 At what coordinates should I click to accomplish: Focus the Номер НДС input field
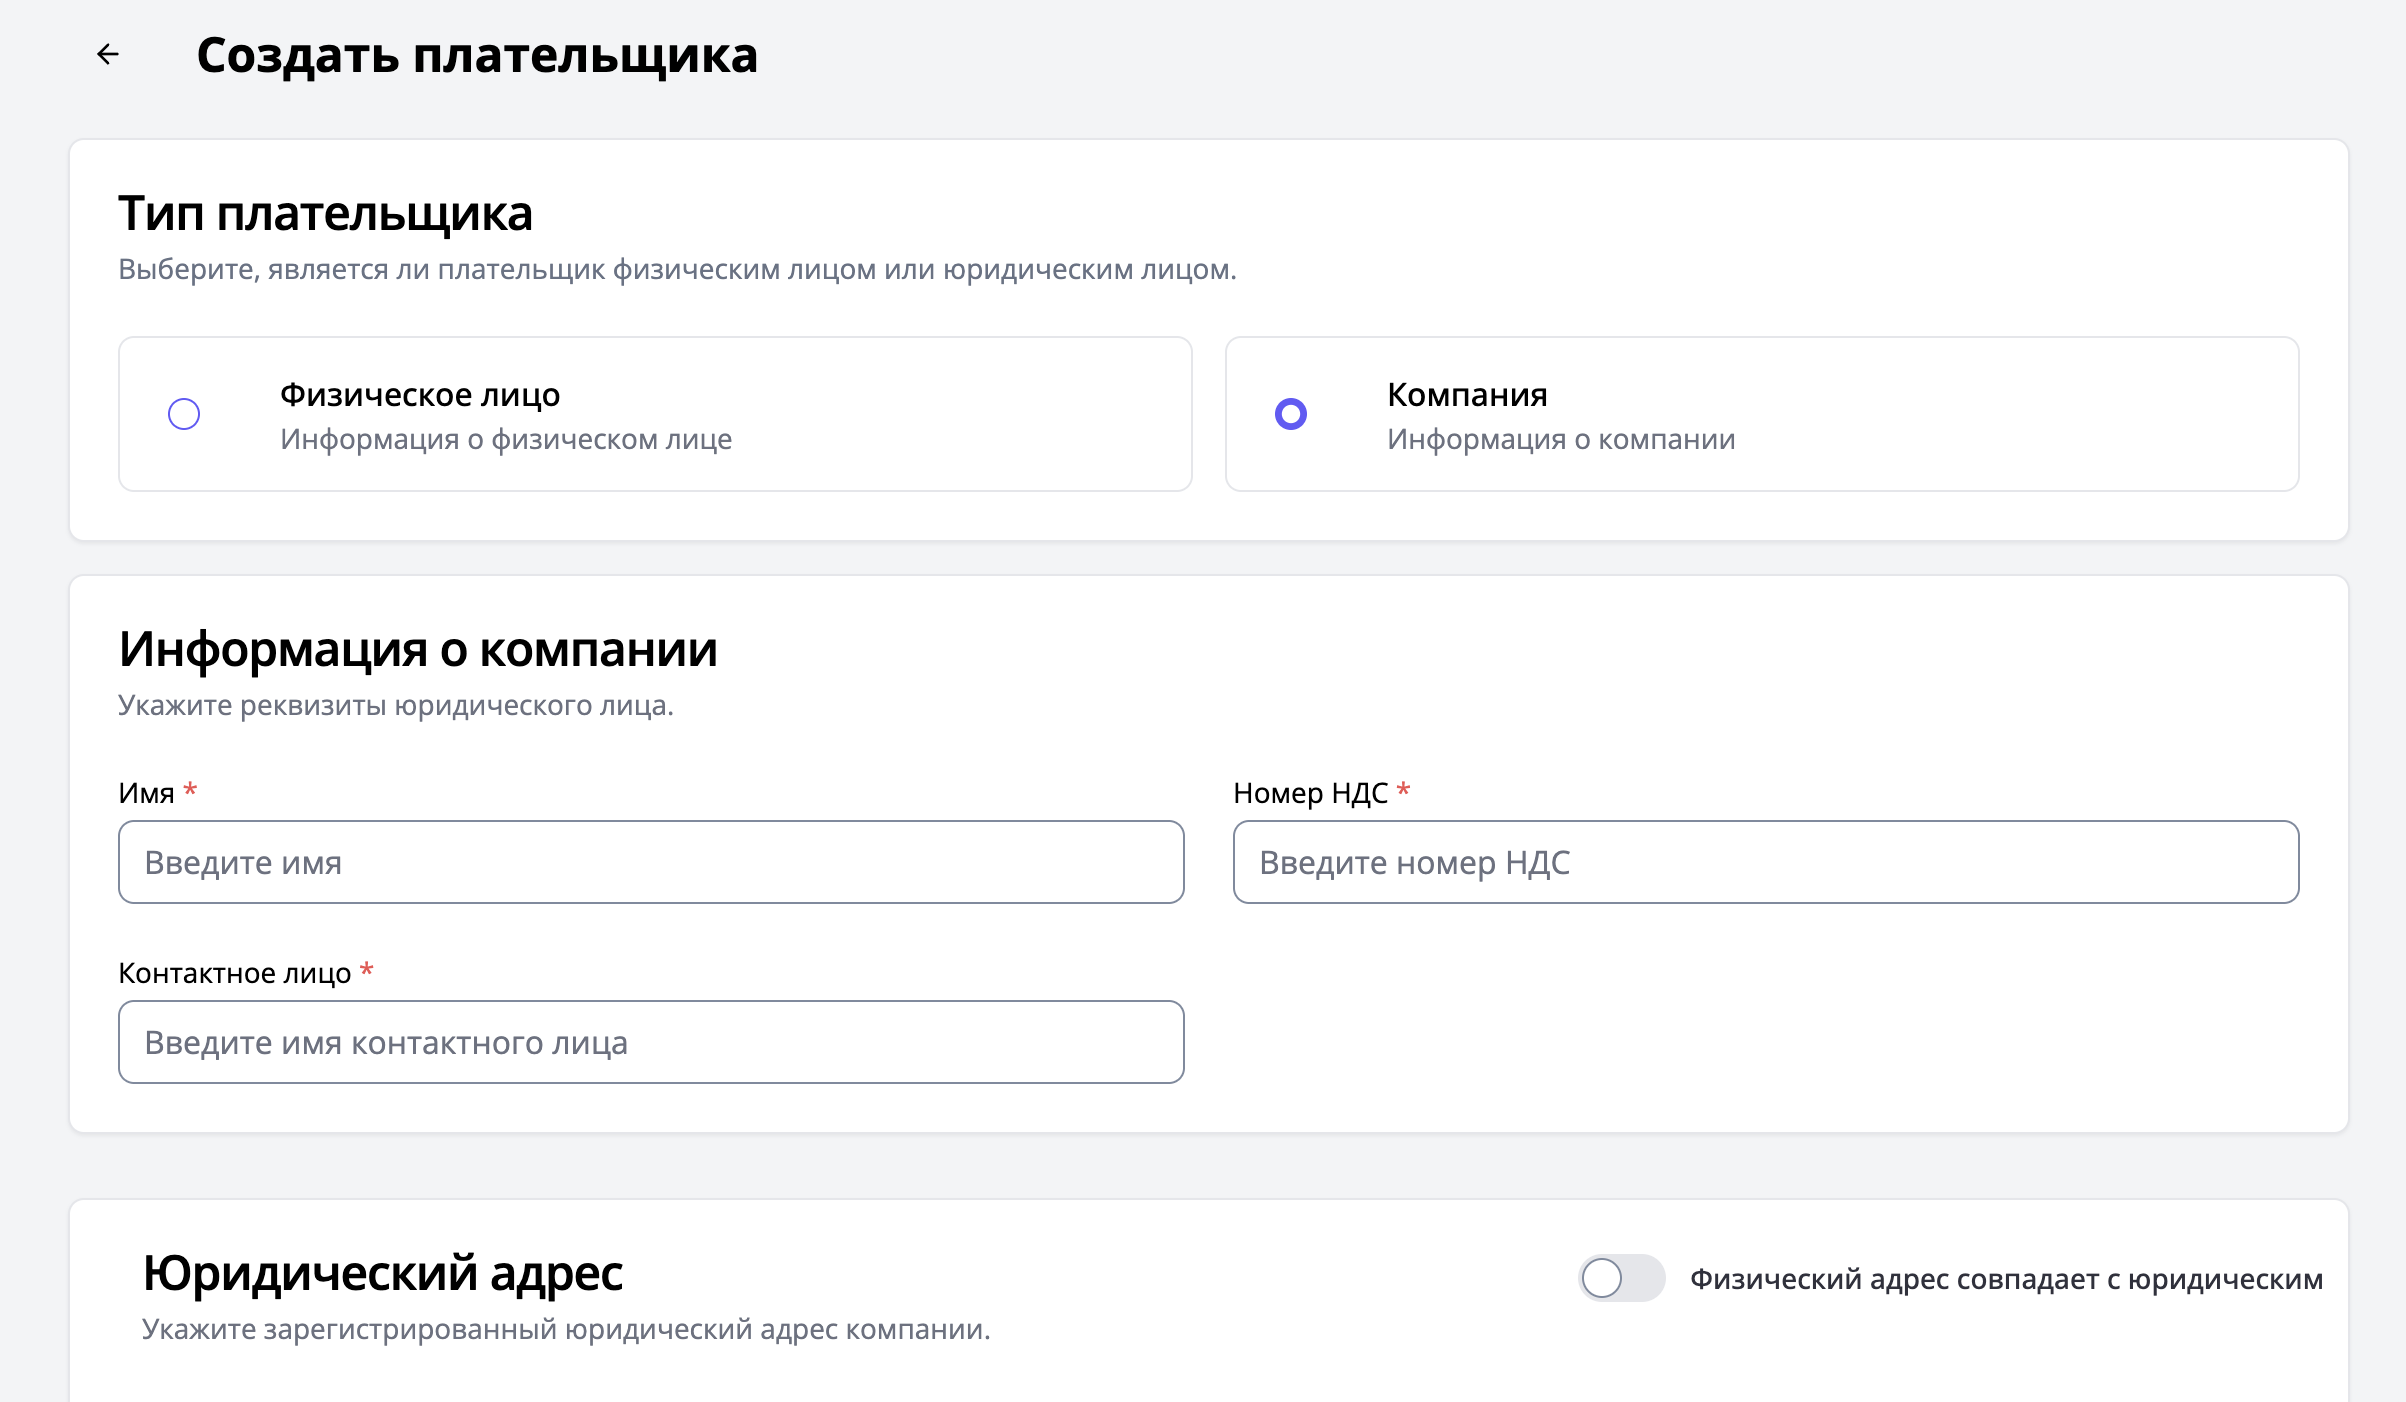pyautogui.click(x=1765, y=862)
